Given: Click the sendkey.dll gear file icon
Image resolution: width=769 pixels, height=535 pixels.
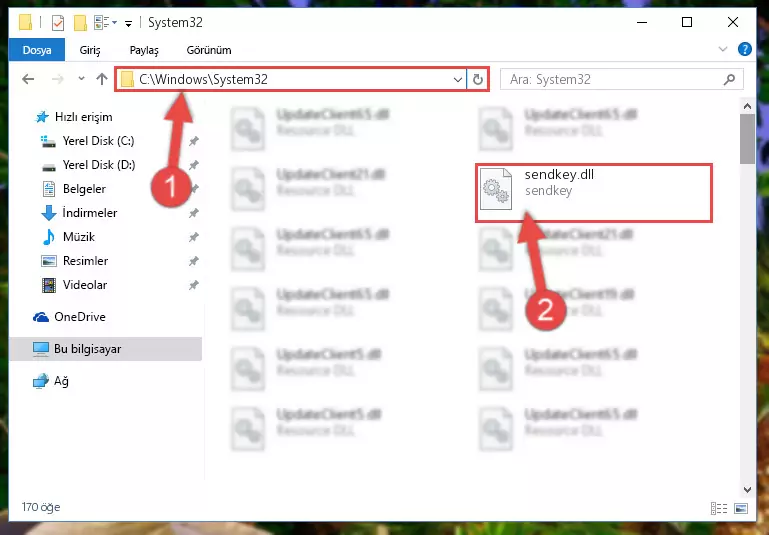Looking at the screenshot, I should point(495,189).
